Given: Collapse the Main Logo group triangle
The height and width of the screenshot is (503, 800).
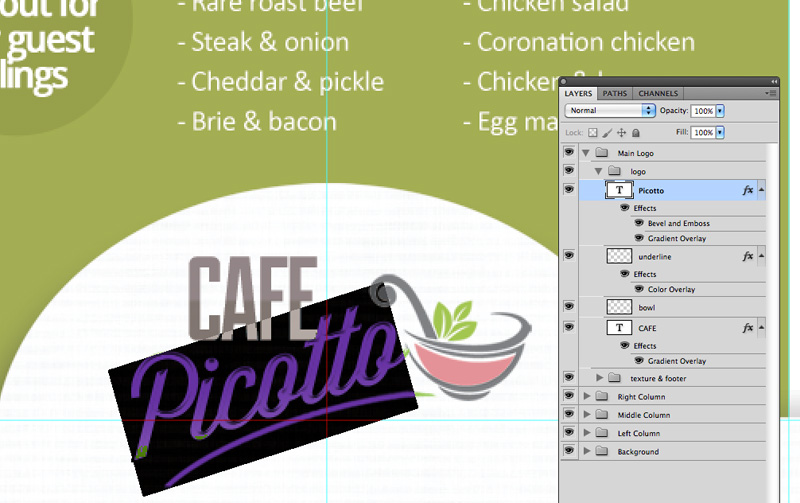Looking at the screenshot, I should click(586, 153).
